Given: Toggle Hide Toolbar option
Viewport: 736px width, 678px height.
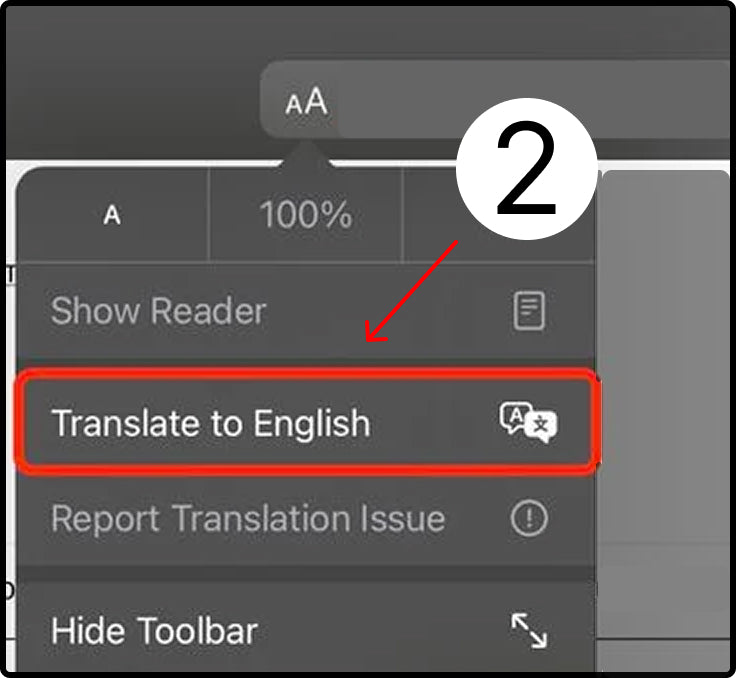Looking at the screenshot, I should coord(154,631).
